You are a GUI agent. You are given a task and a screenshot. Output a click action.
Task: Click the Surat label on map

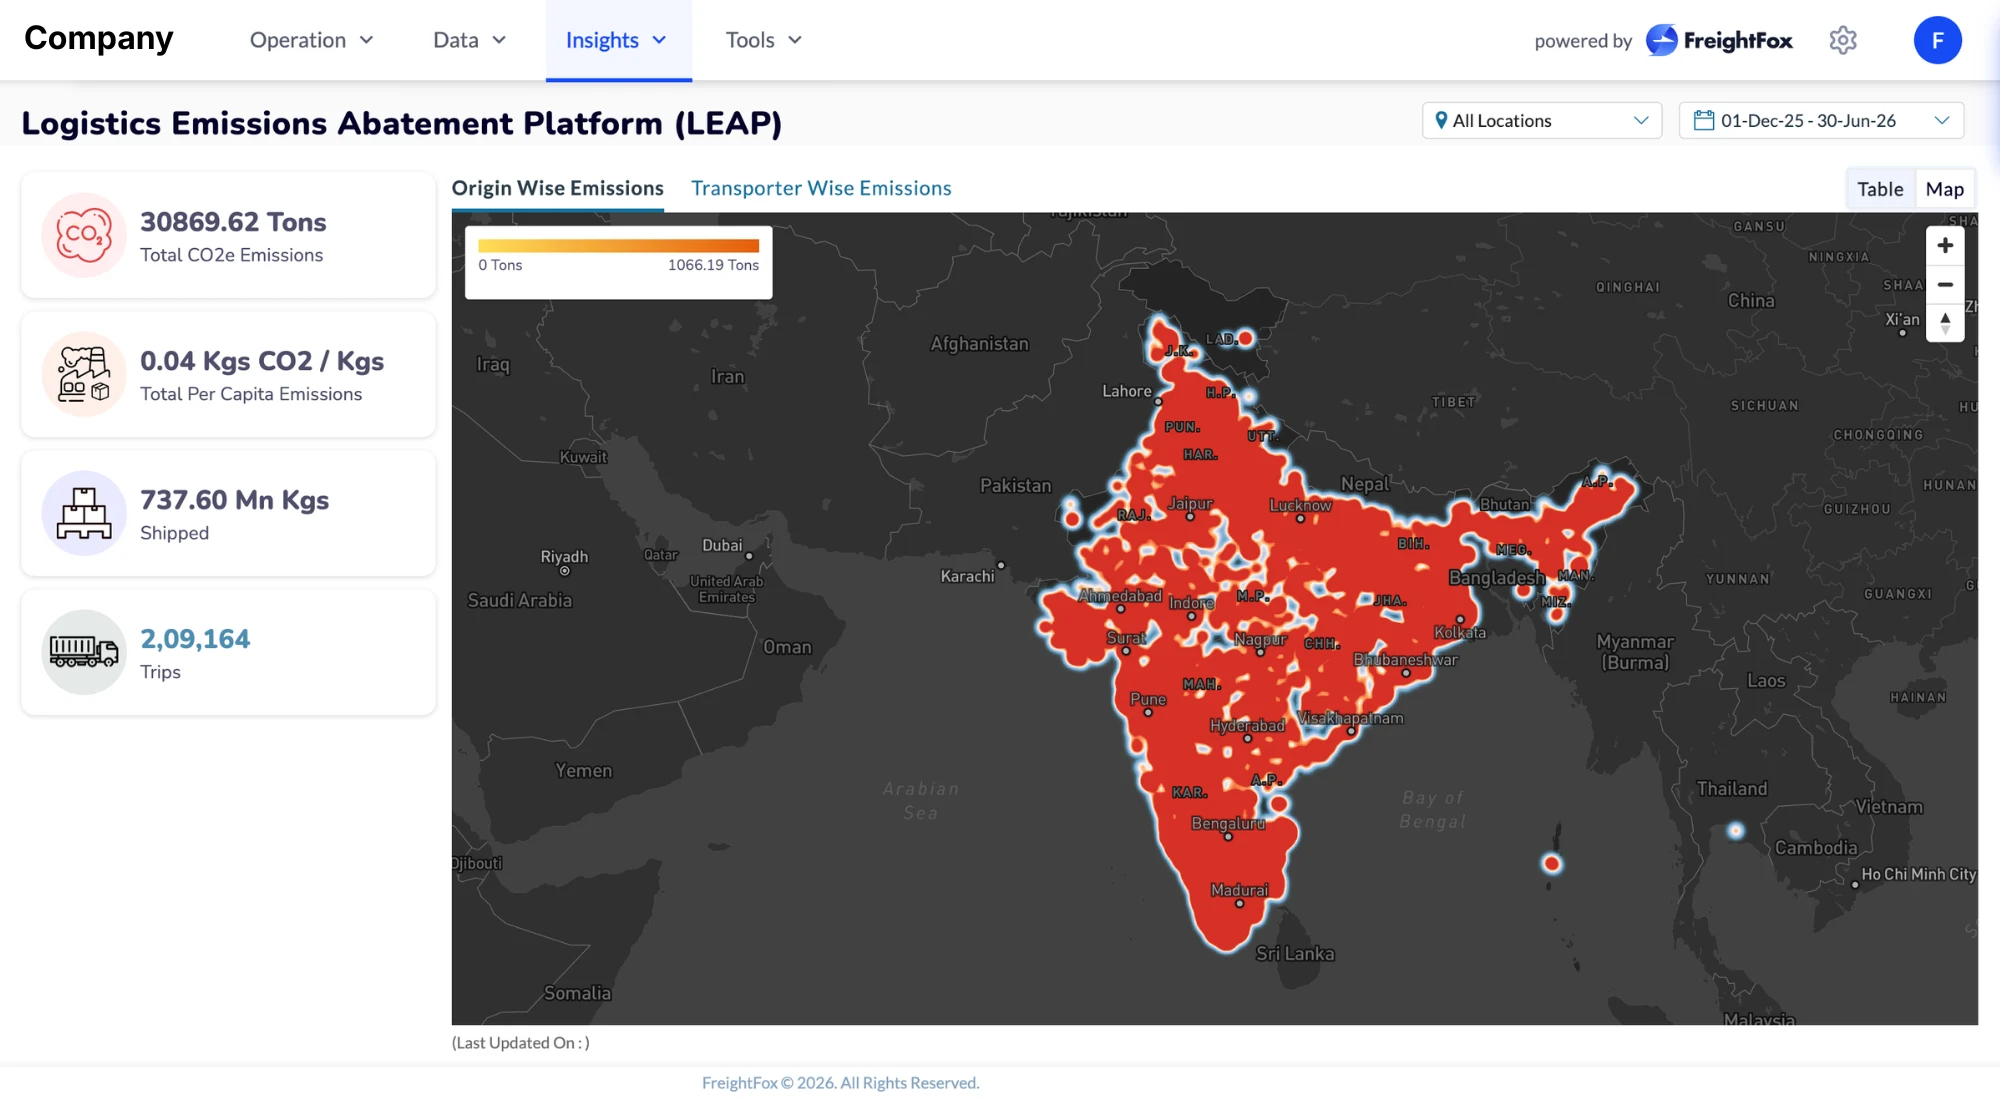pyautogui.click(x=1126, y=638)
